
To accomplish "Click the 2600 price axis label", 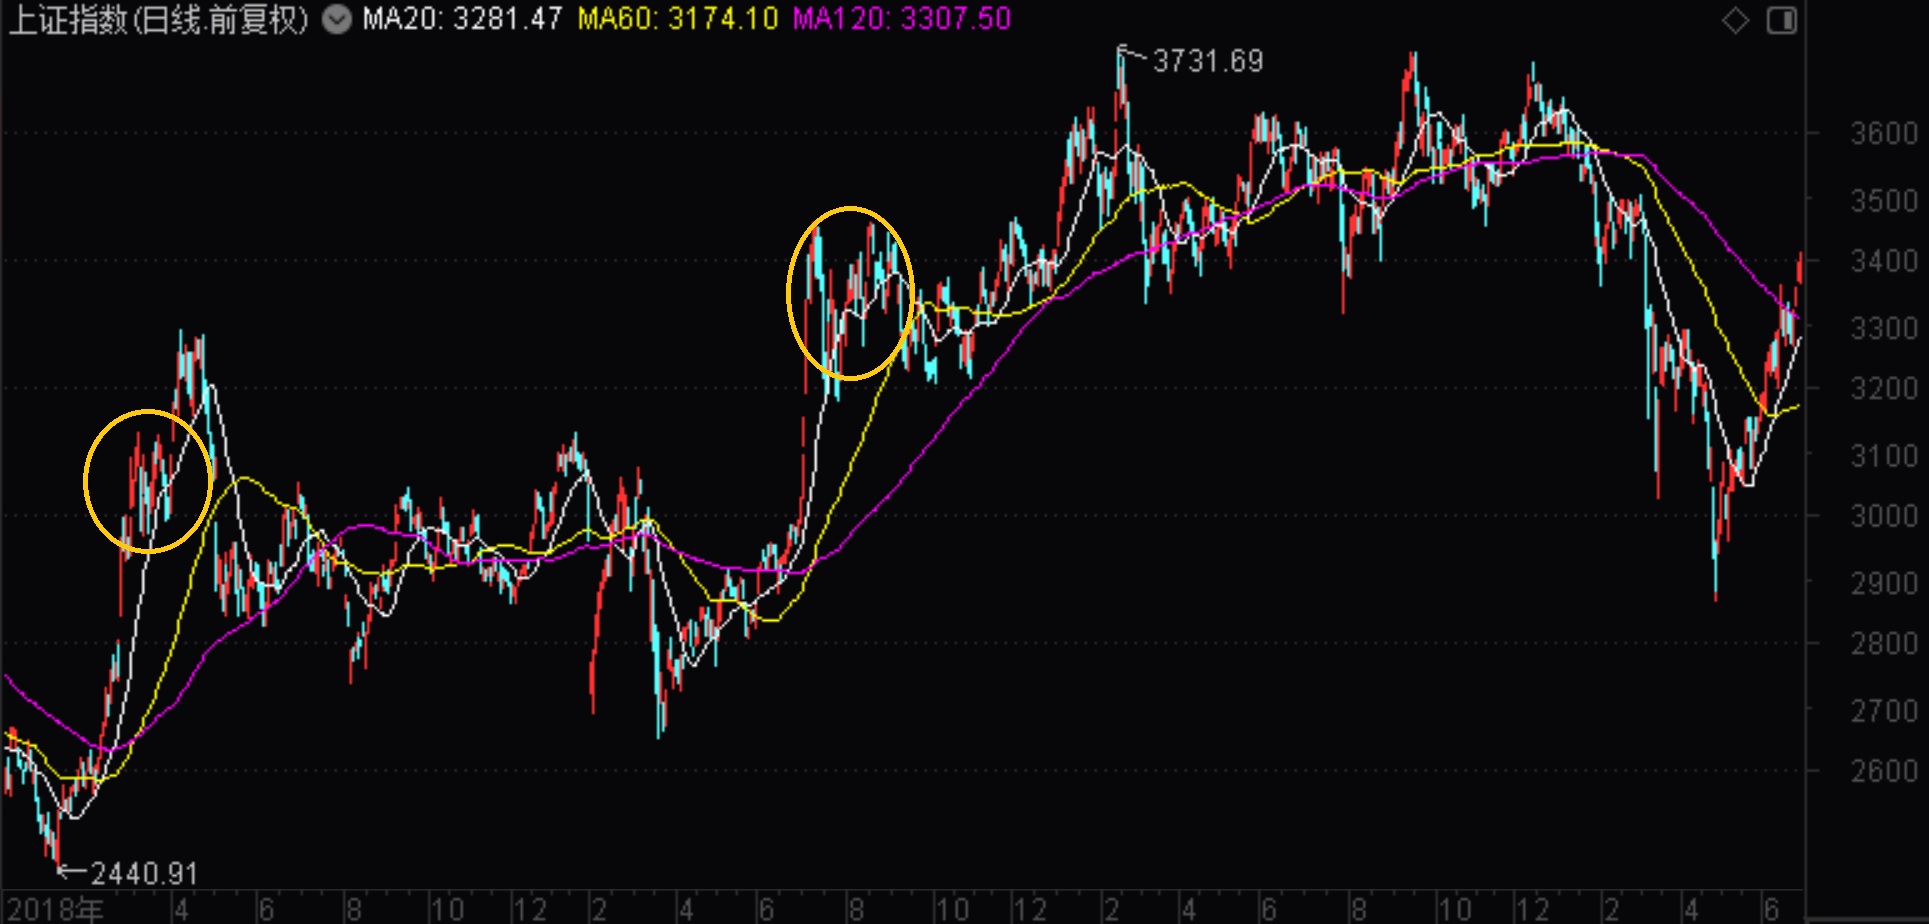I will (1883, 771).
